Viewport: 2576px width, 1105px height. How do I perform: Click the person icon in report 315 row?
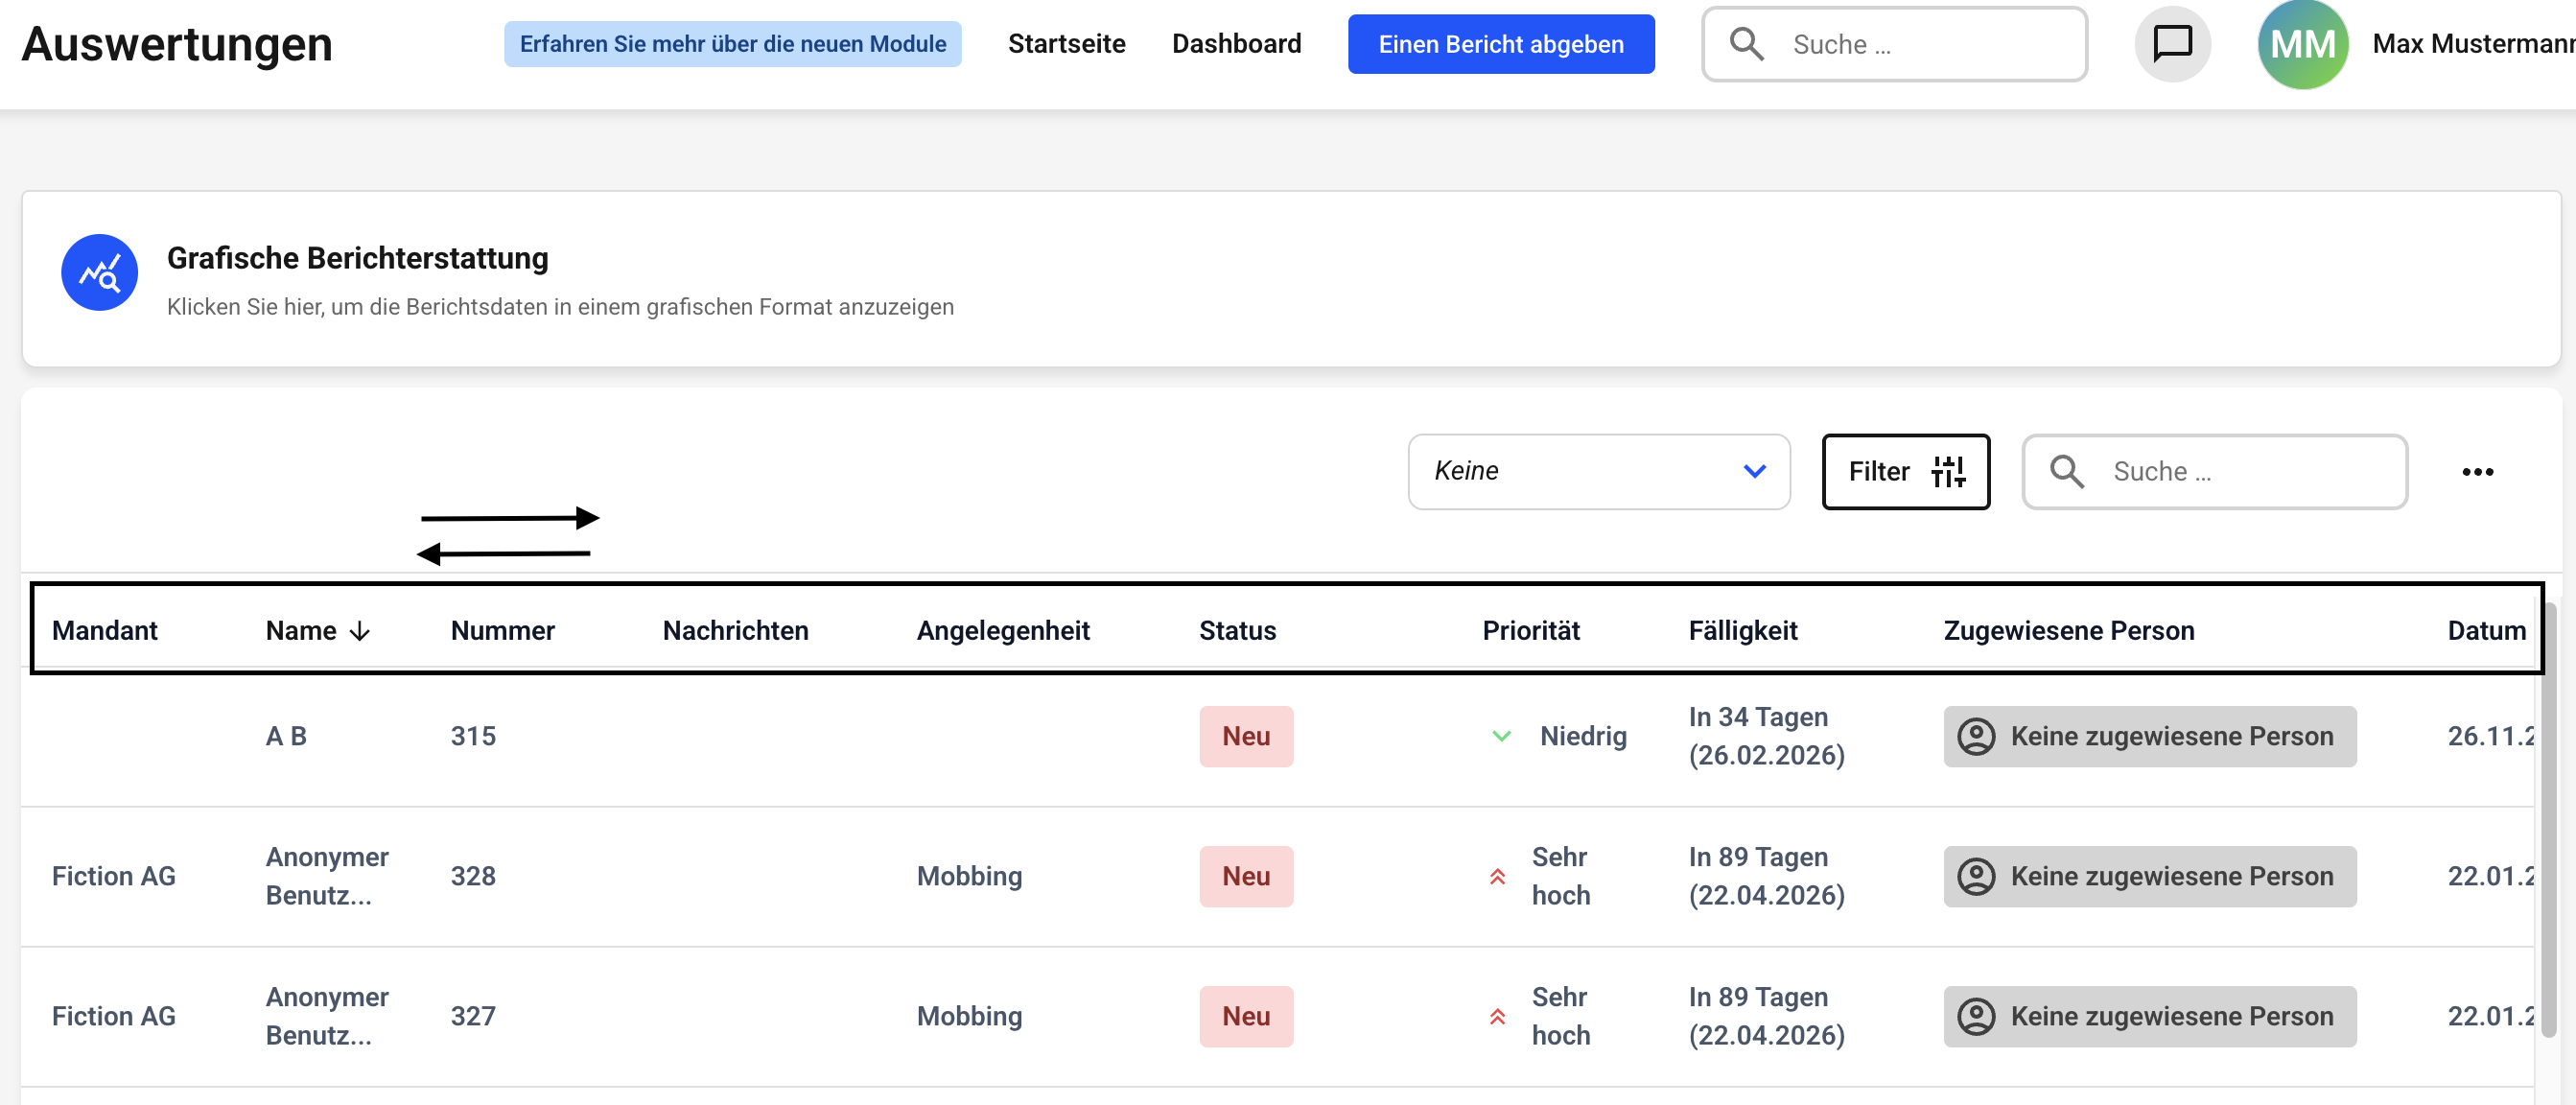pos(1975,736)
